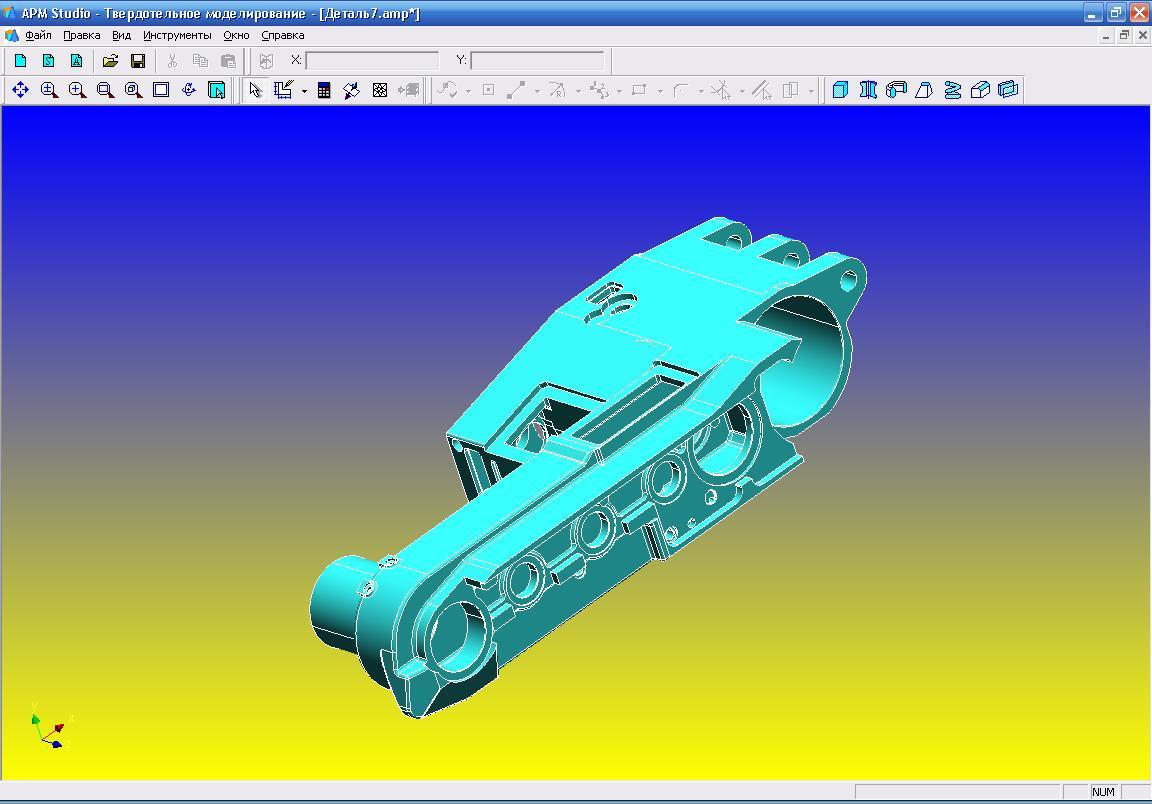Open the dropdown arrow beside the sketch icon
1152x804 pixels.
coord(303,91)
